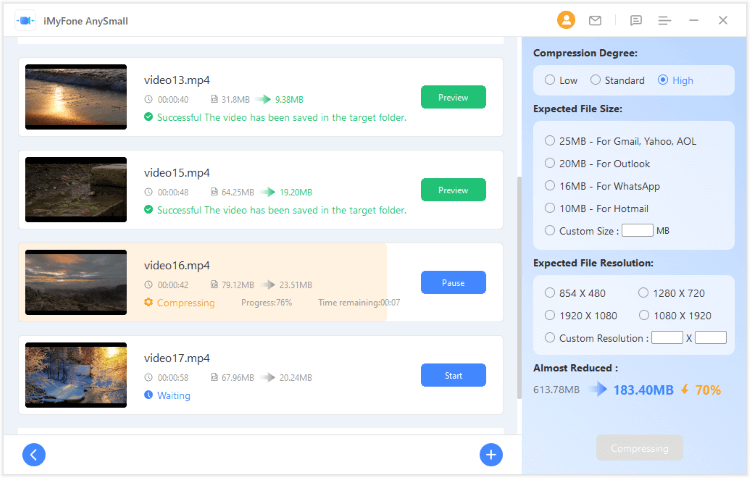This screenshot has height=478, width=750.
Task: Click the video16.mp4 file size icon
Action: coord(214,285)
